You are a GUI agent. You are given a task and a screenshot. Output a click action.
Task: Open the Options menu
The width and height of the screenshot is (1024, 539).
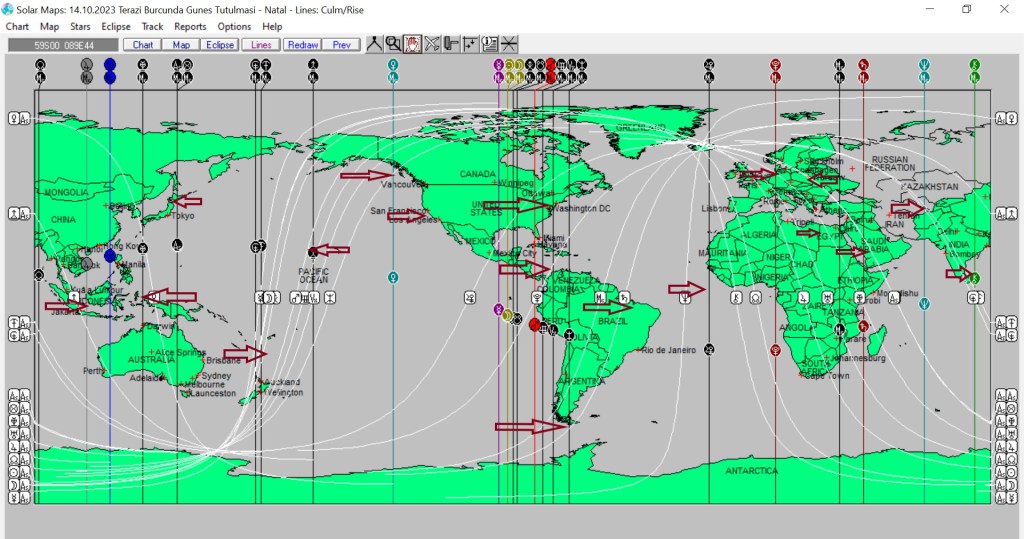pyautogui.click(x=234, y=26)
